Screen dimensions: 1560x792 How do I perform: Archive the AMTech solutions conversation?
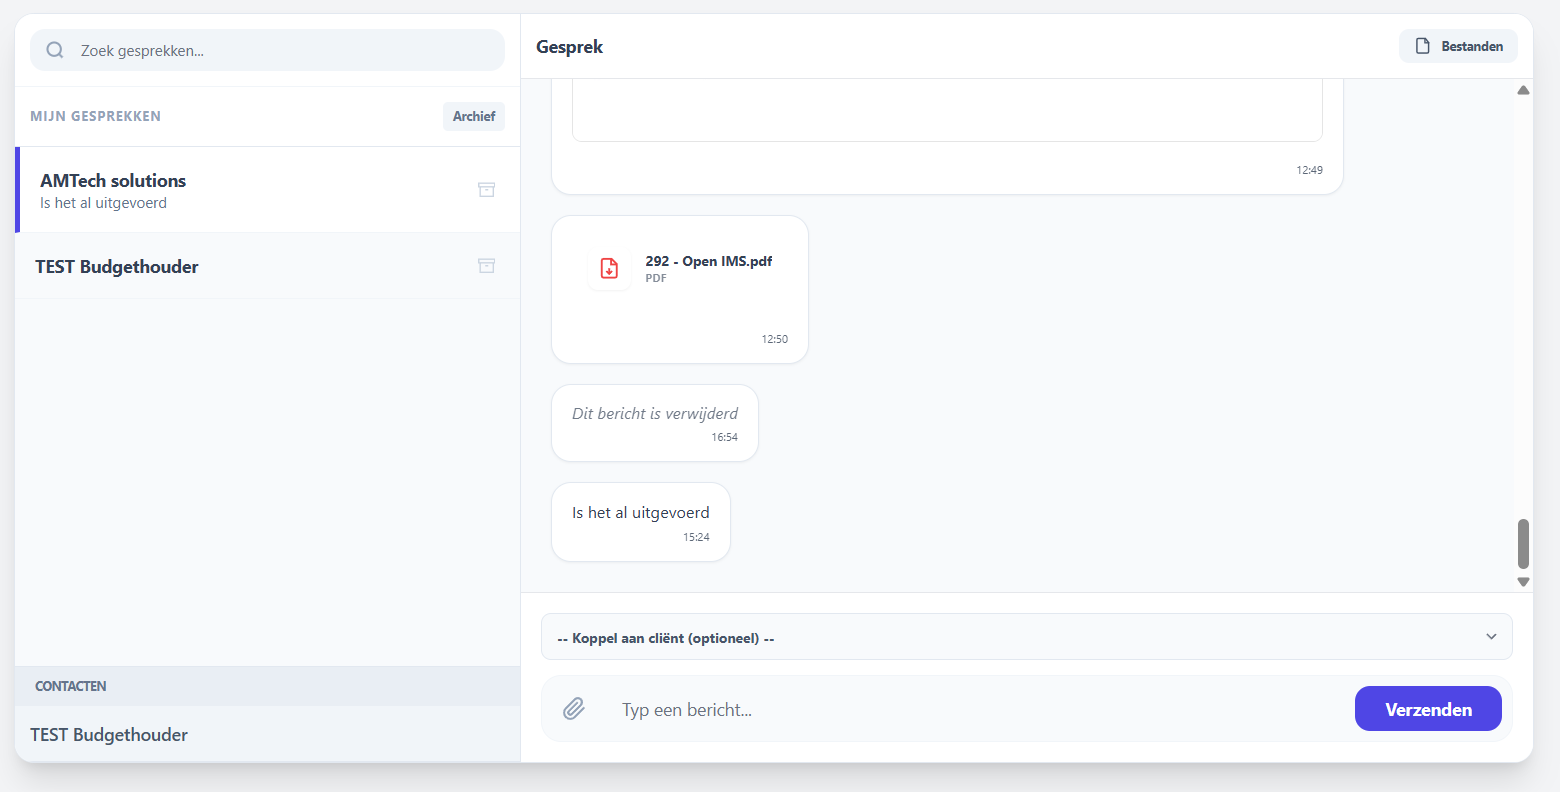[487, 190]
